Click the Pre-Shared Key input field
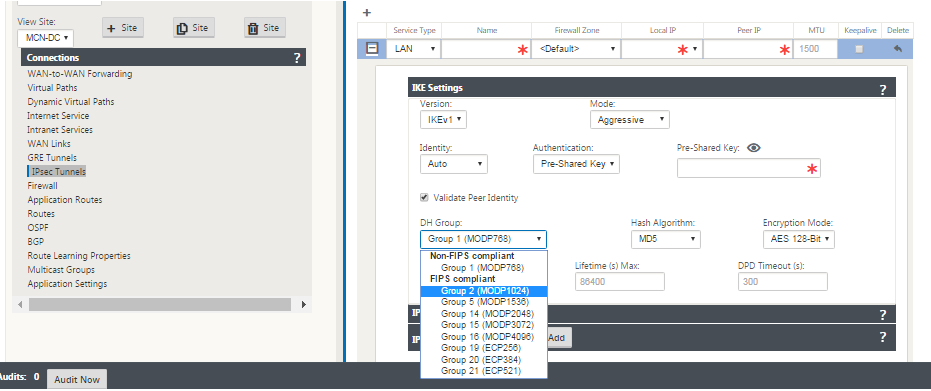Viewport: 931px width, 391px height. coord(748,169)
